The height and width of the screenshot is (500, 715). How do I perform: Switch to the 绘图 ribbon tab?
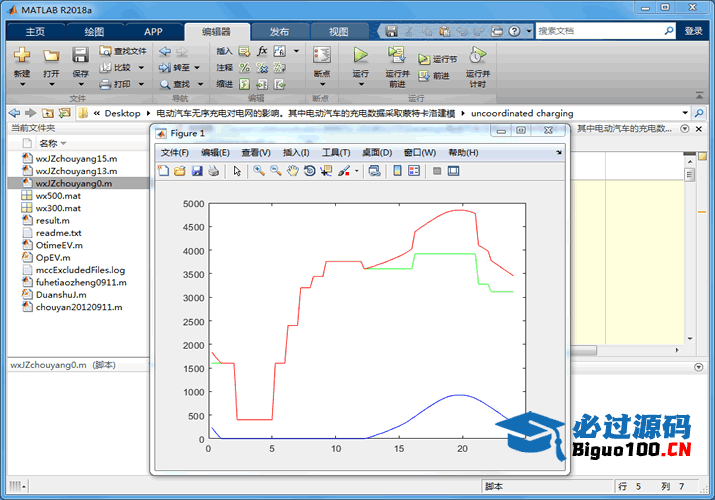[x=94, y=31]
